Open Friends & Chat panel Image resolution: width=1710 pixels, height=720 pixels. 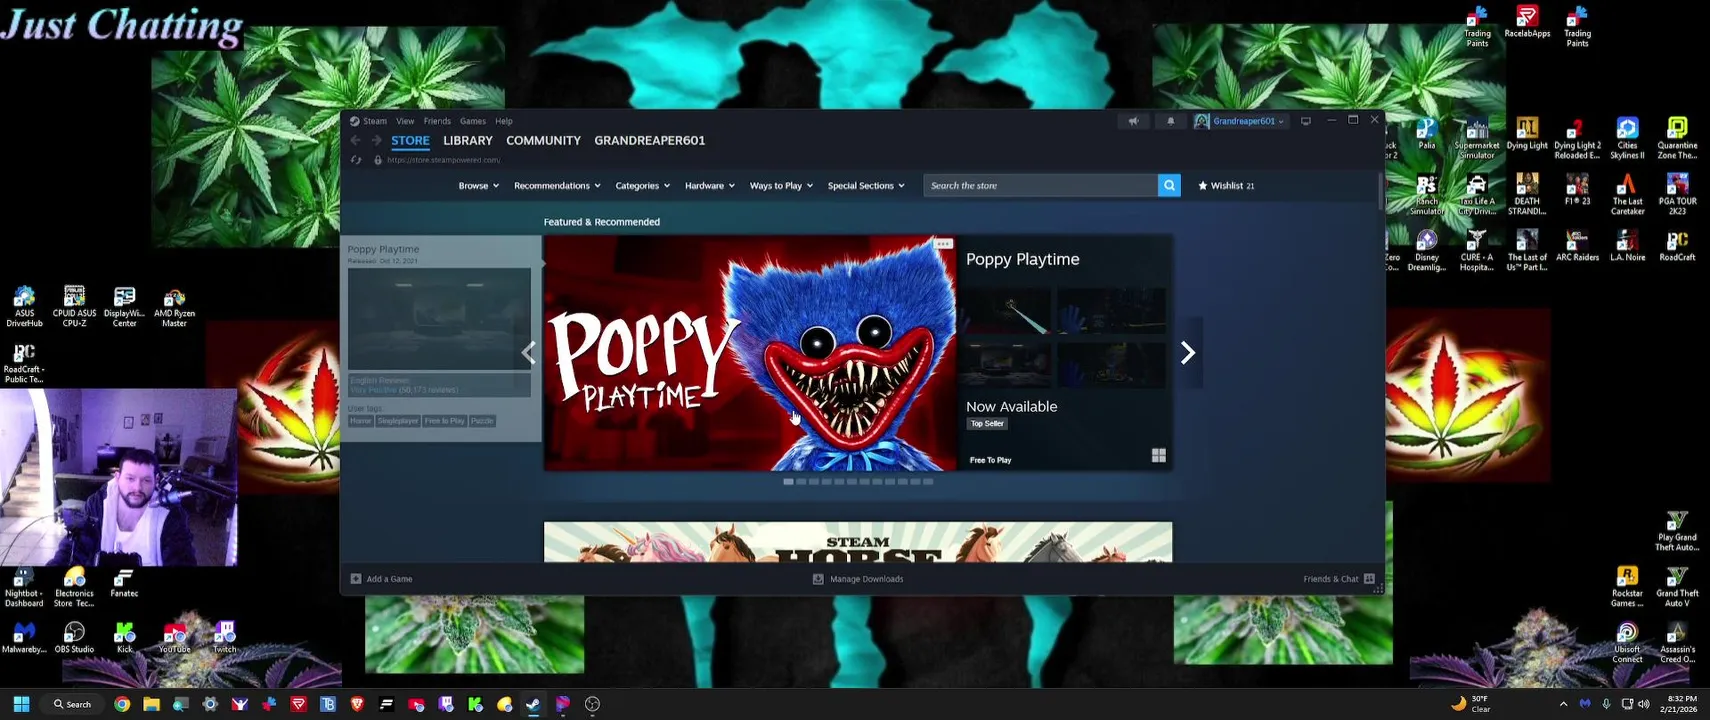1339,579
